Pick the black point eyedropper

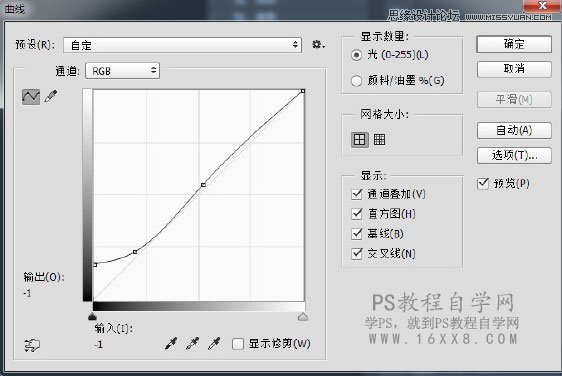click(x=171, y=343)
